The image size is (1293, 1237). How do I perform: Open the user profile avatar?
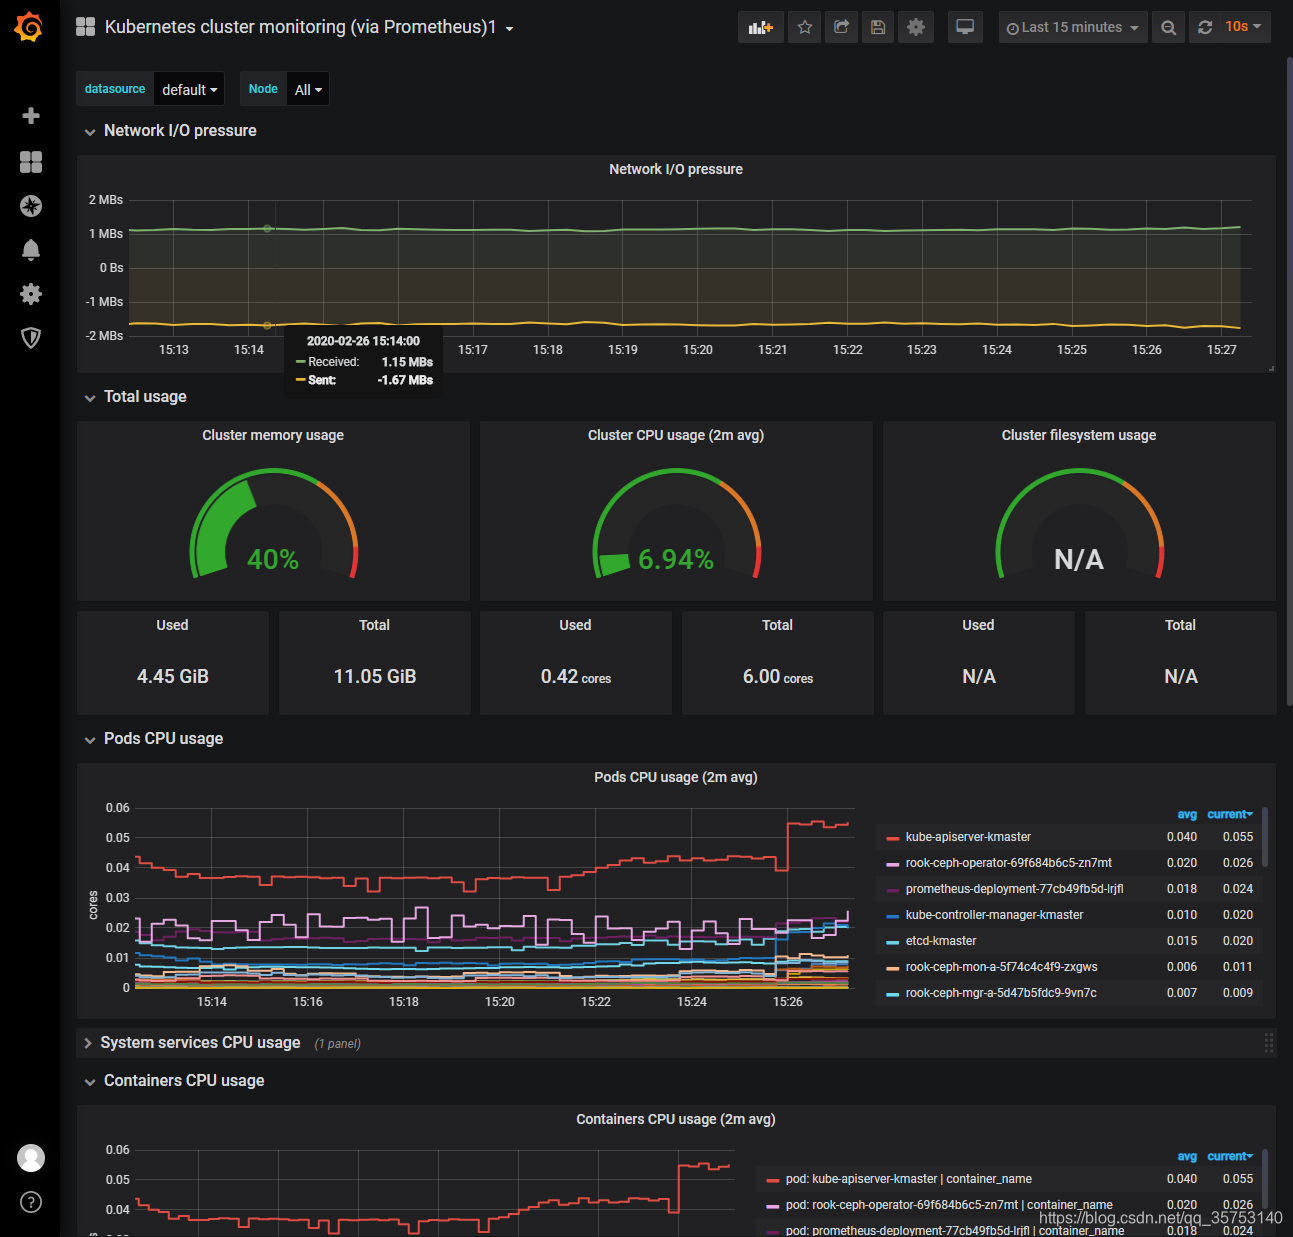(31, 1158)
